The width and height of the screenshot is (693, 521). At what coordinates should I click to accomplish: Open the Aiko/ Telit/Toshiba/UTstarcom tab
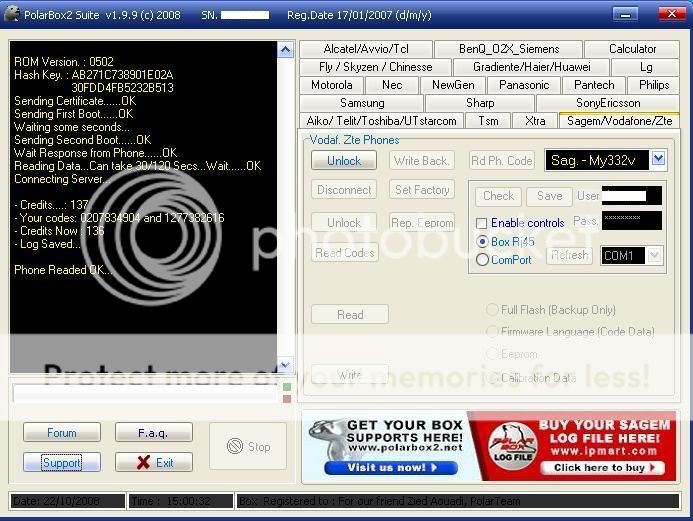coord(381,121)
